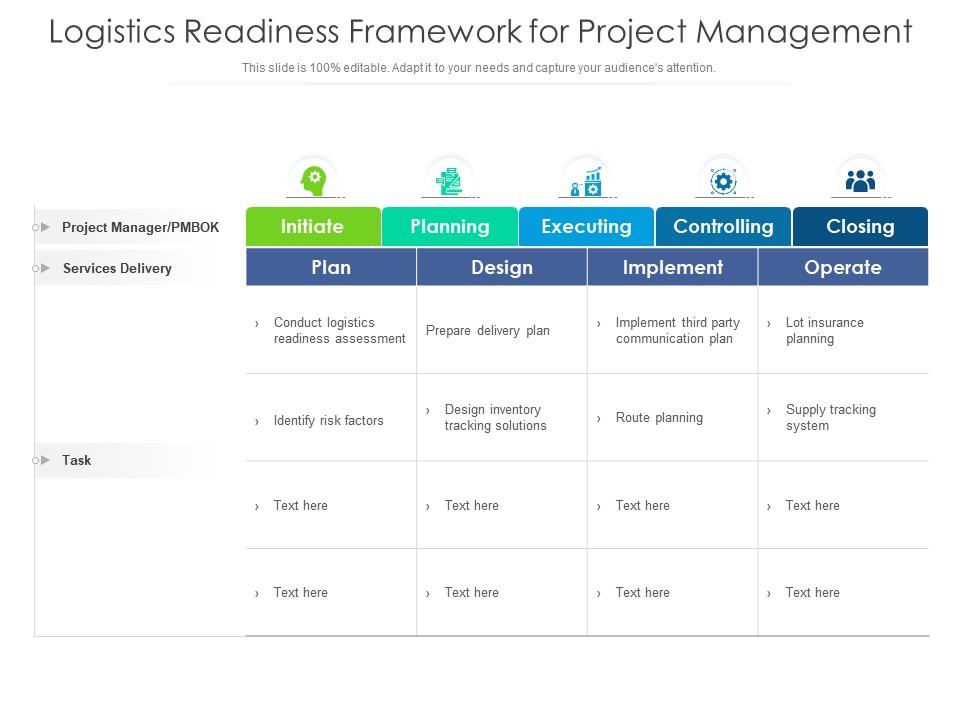Select the Closing stage tab
The height and width of the screenshot is (720, 960).
[860, 226]
